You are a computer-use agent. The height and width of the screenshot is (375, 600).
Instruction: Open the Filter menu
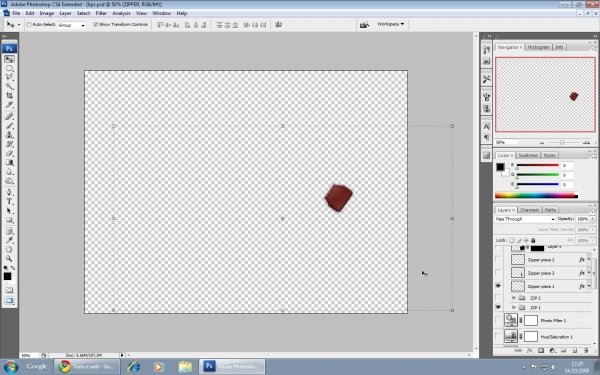[101, 13]
